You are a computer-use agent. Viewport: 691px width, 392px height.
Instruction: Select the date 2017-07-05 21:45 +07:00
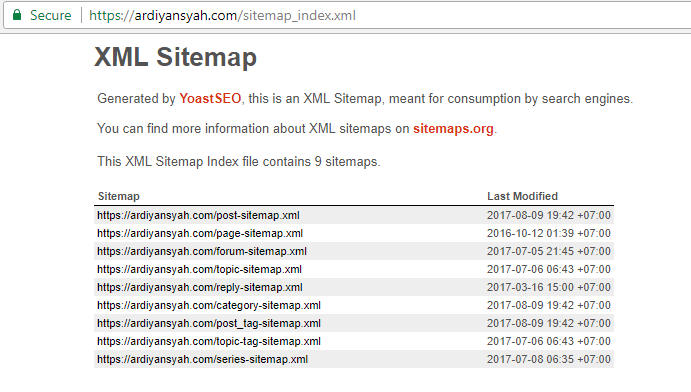coord(549,251)
